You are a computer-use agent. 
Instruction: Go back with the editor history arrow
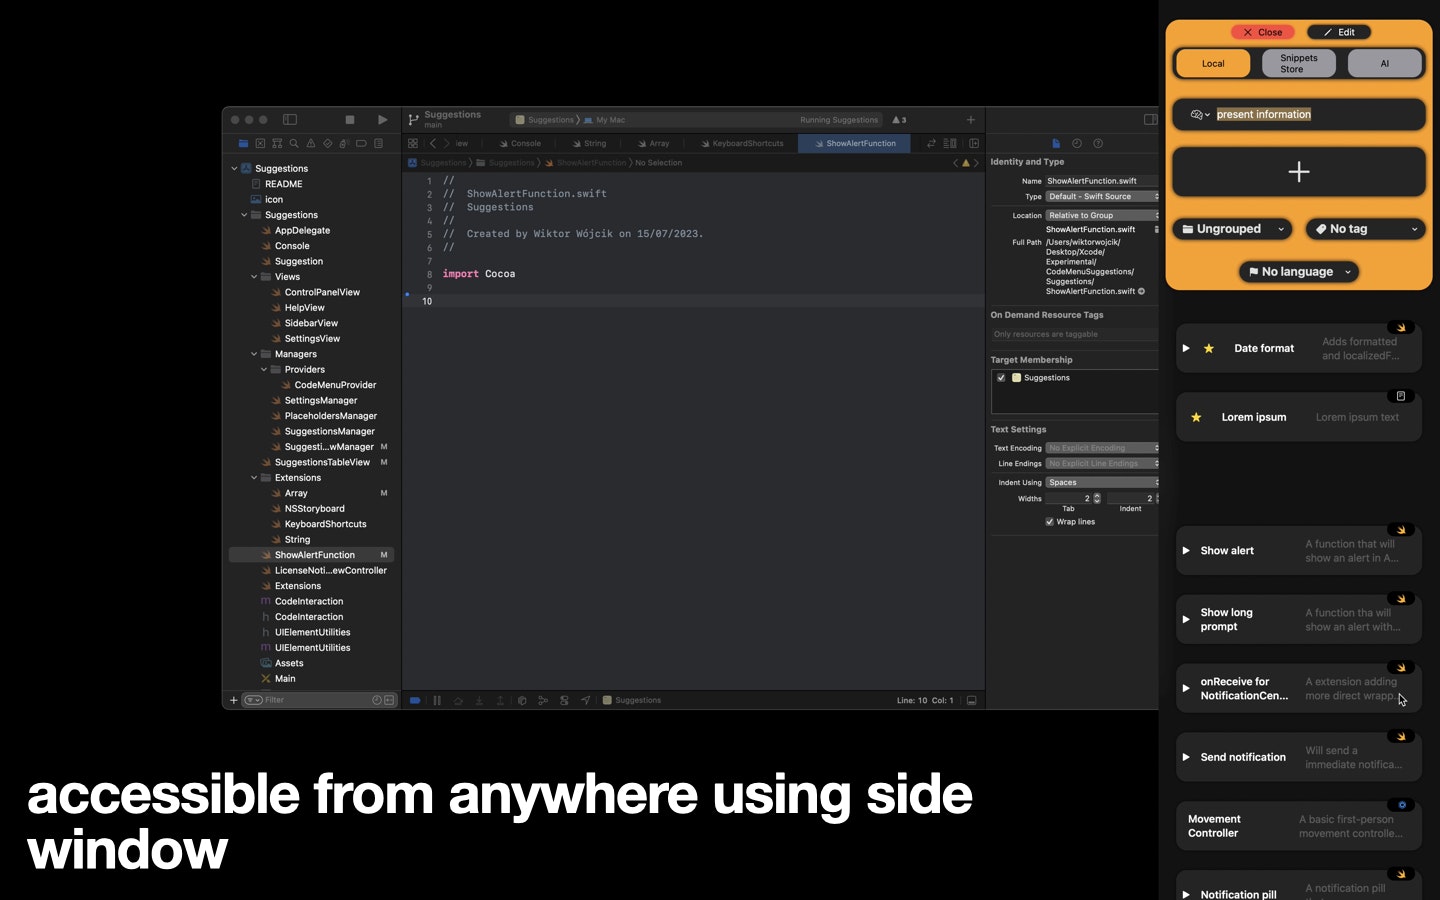point(433,143)
